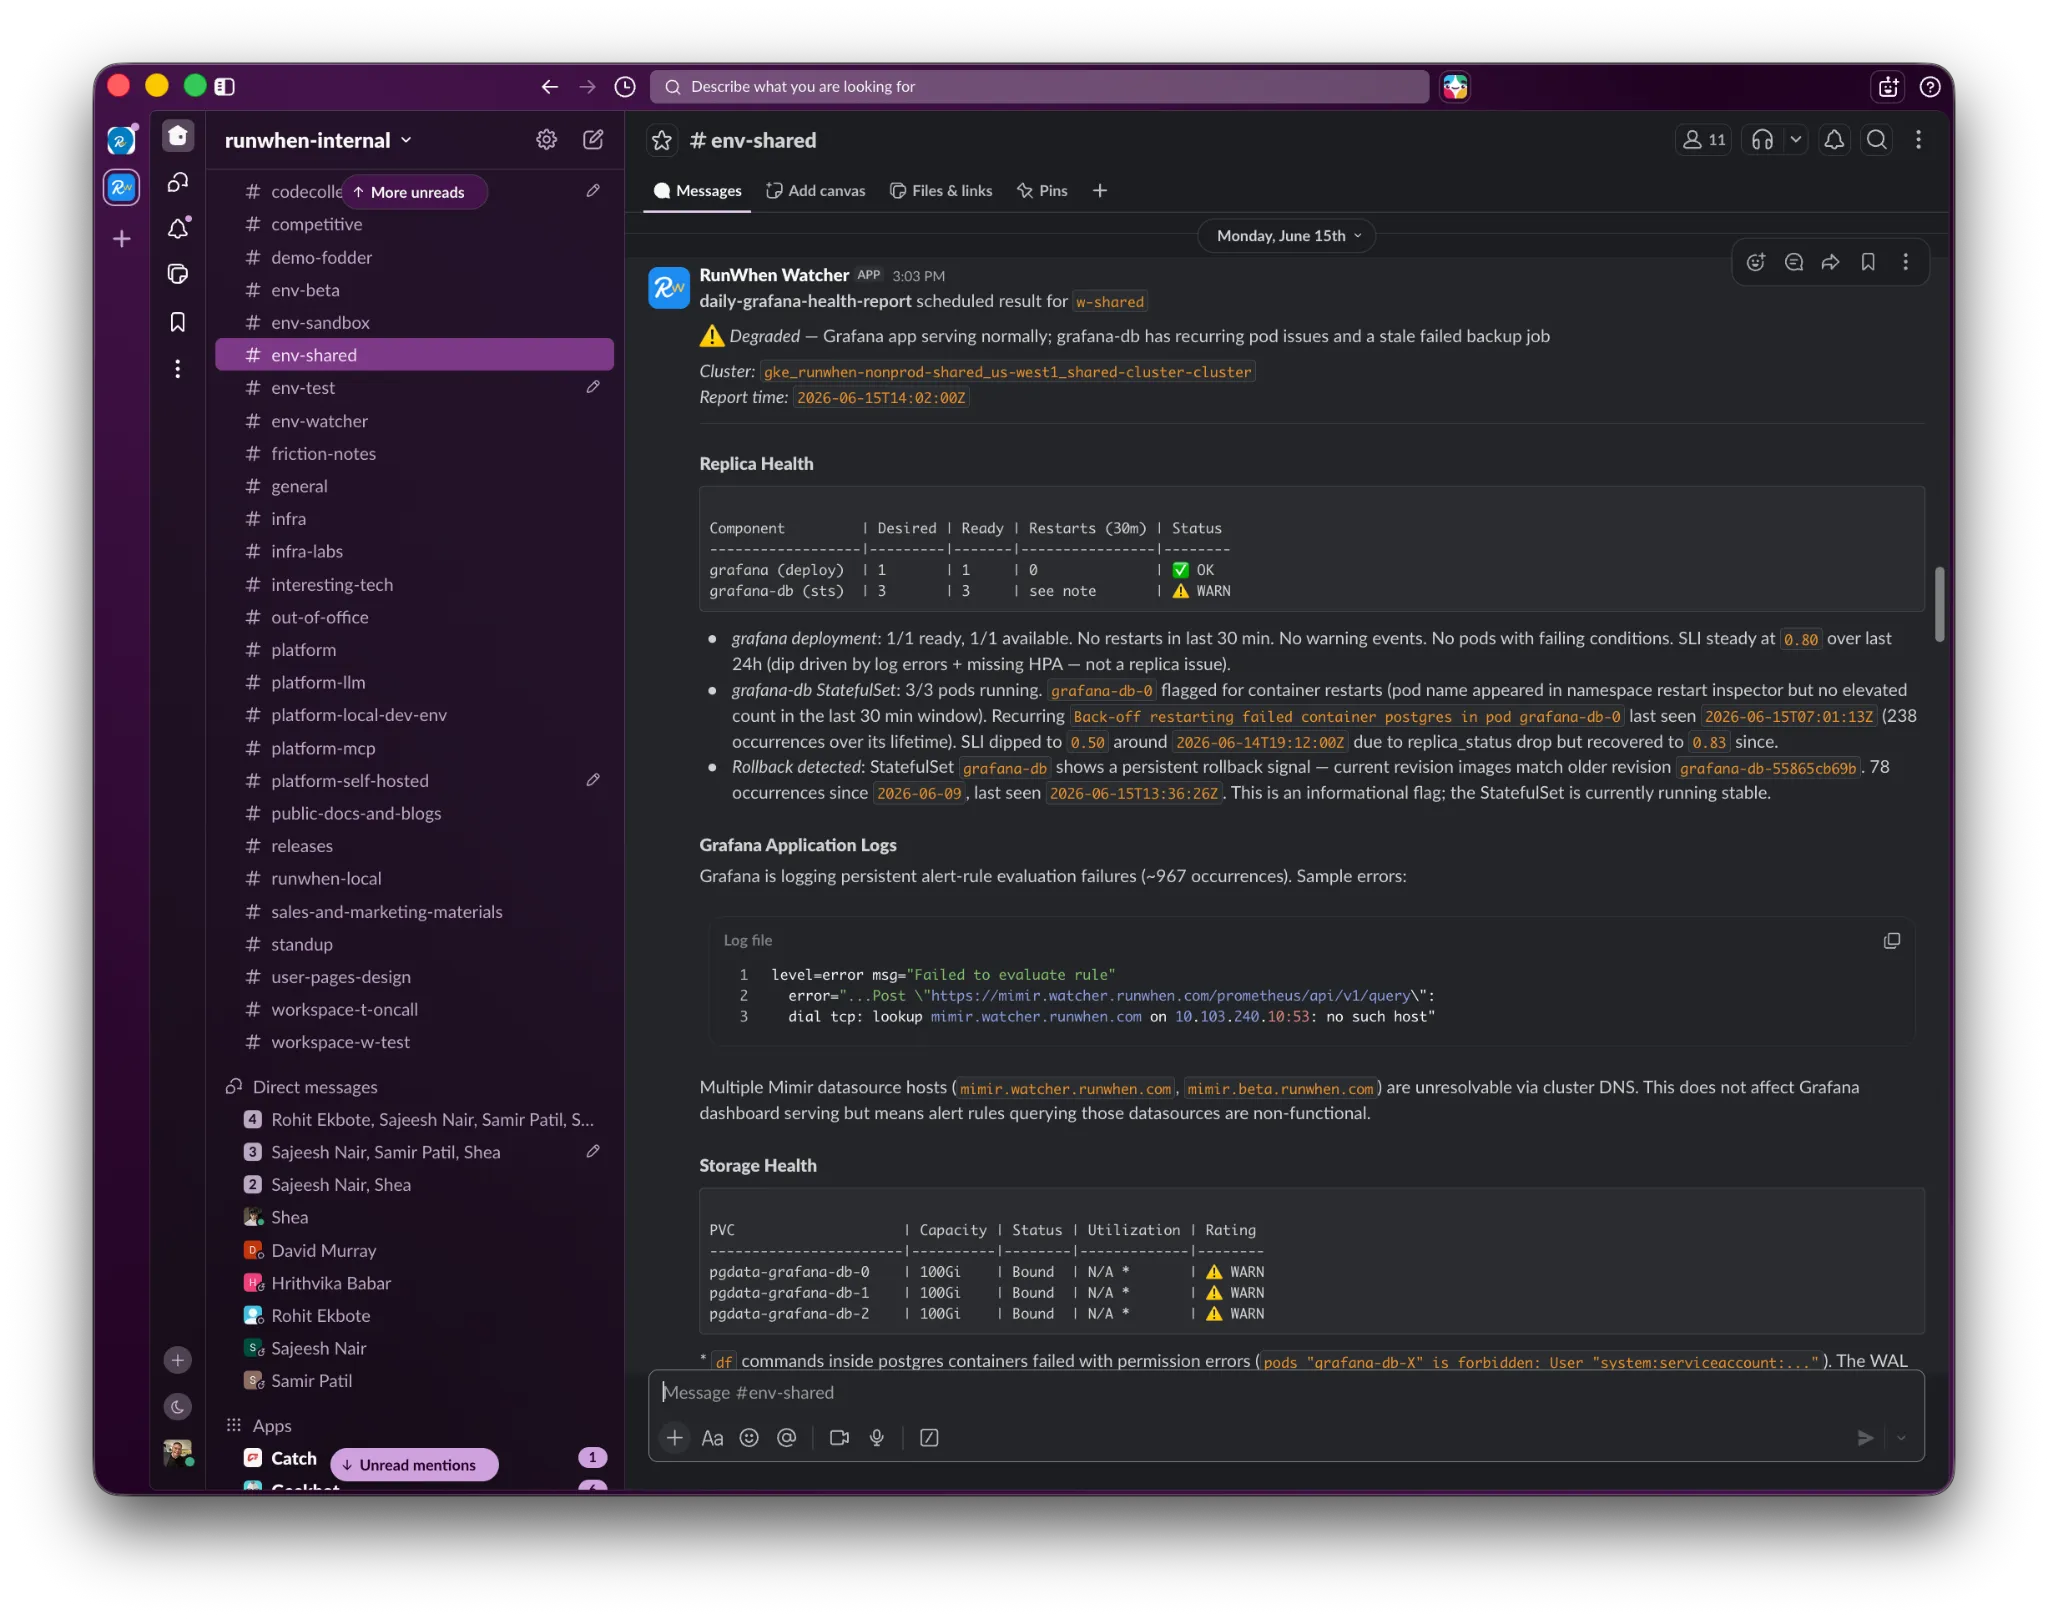Image resolution: width=2048 pixels, height=1619 pixels.
Task: Compose a new message with pencil icon
Action: [593, 140]
